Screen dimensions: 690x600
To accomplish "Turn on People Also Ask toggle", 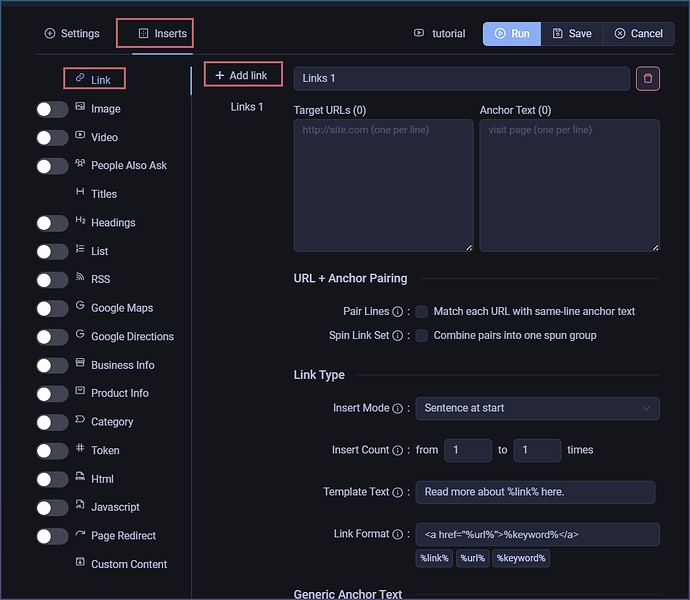I will pos(52,166).
